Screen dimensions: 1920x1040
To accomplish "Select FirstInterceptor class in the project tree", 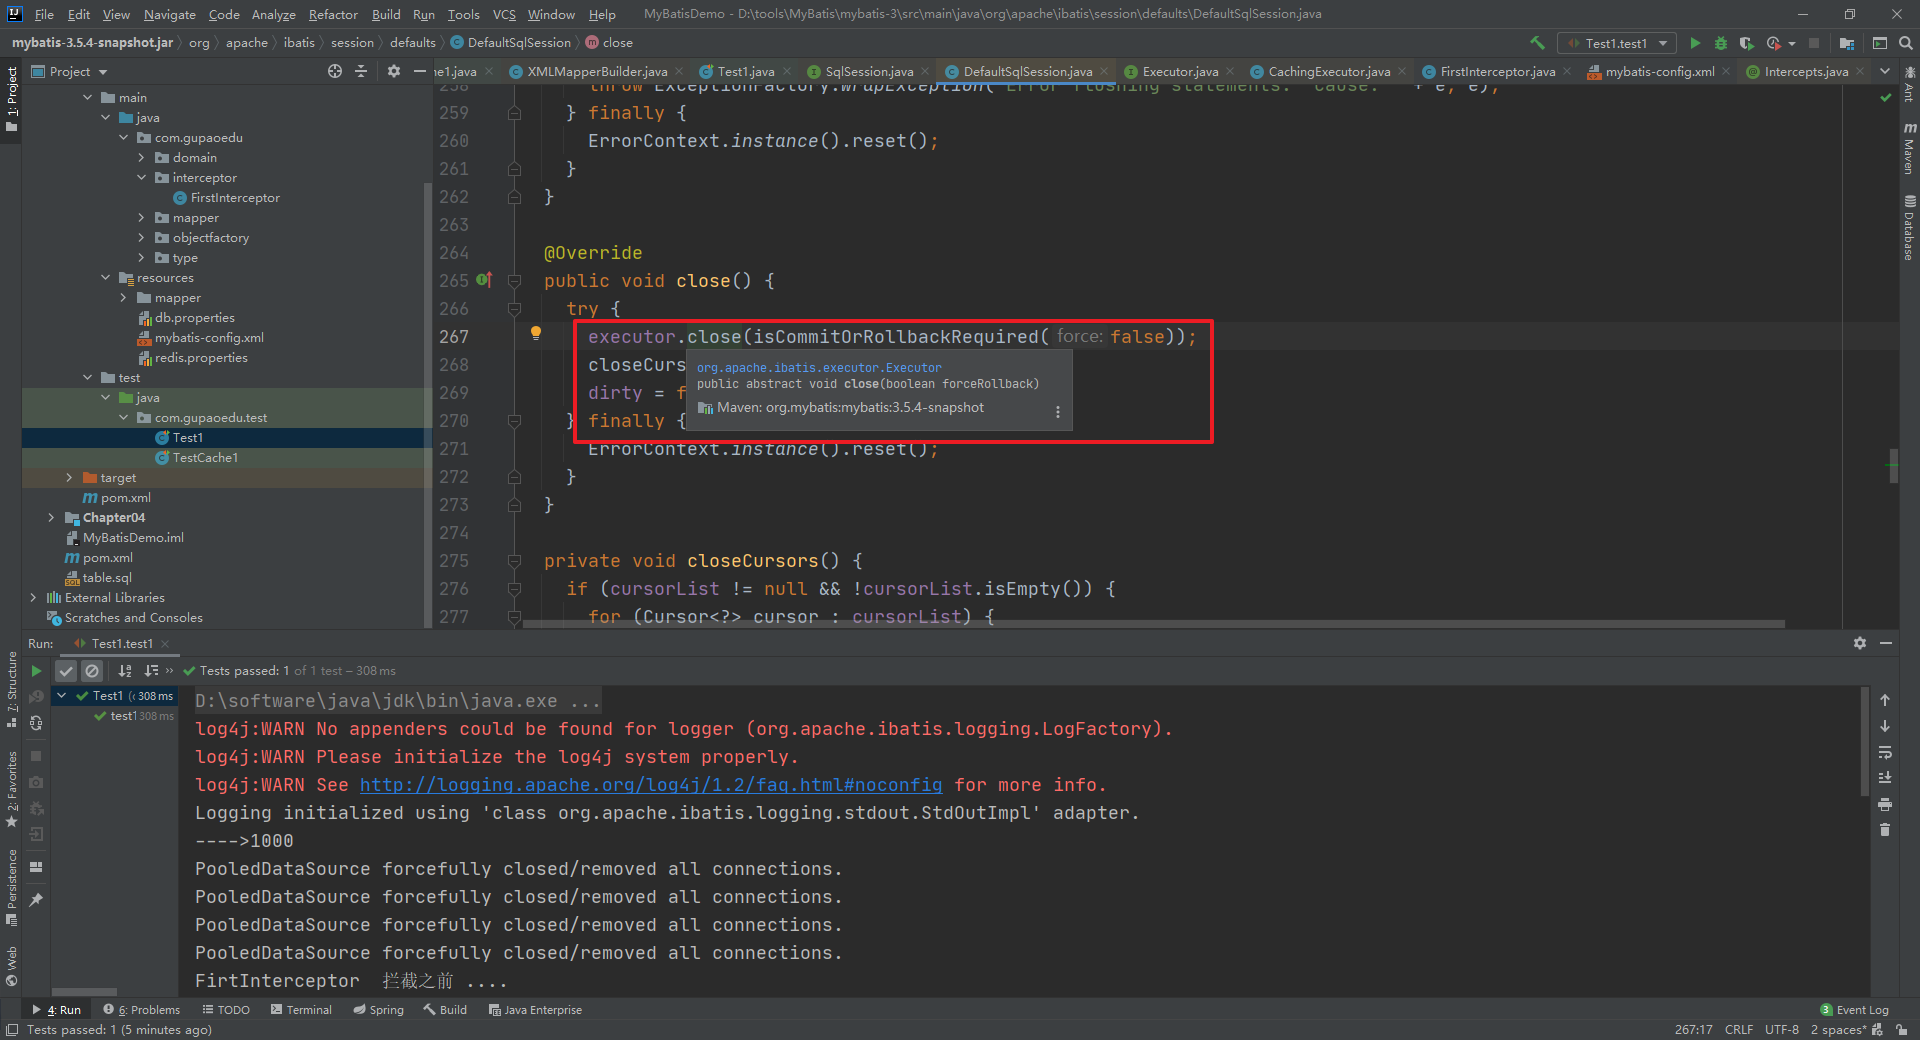I will [235, 197].
